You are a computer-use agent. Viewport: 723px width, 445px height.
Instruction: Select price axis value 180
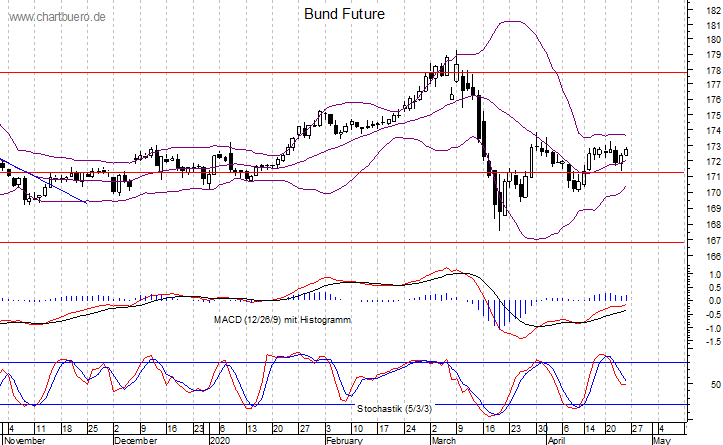coord(713,40)
